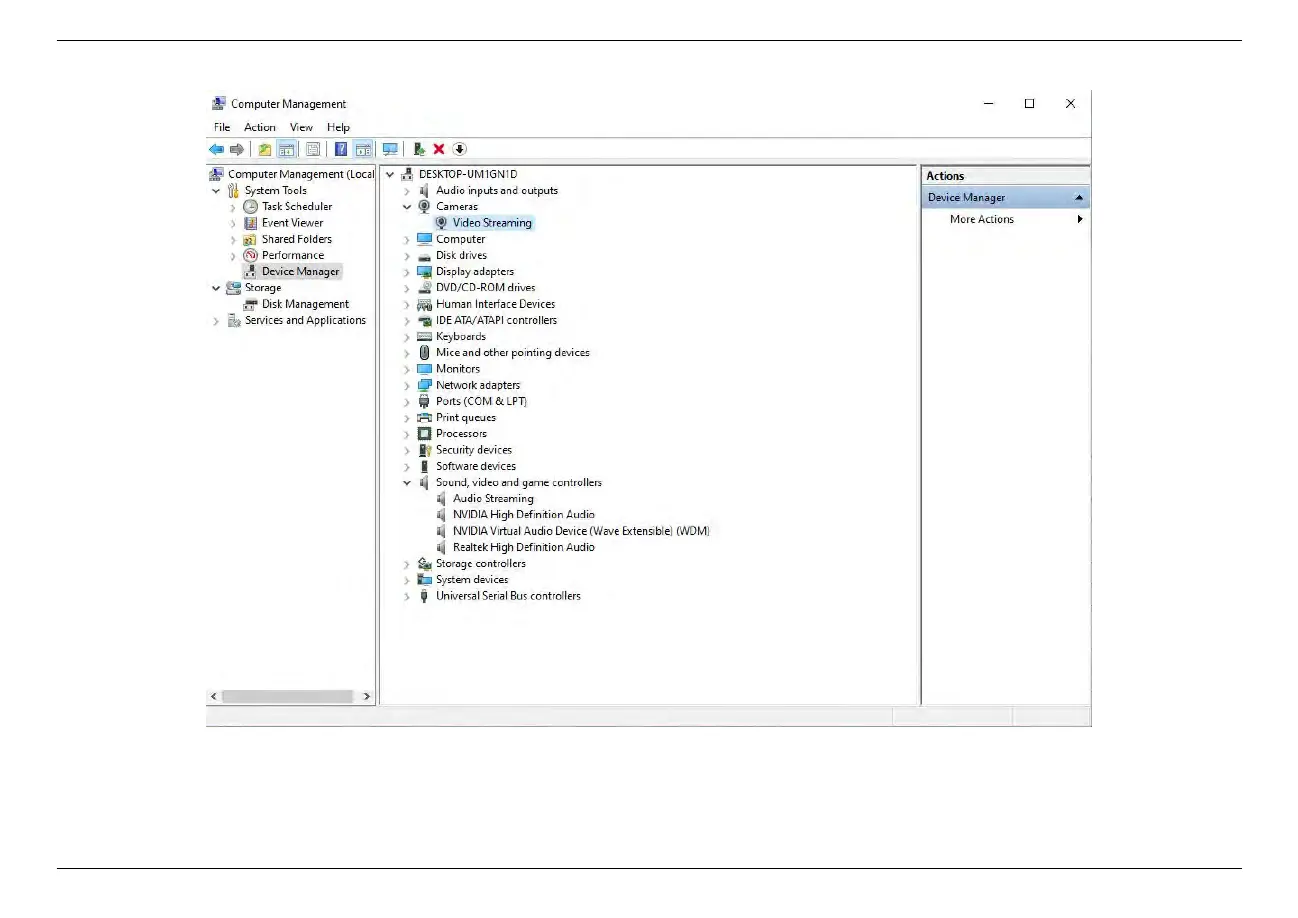Toggle Show/Hide Action Pane toolbar button
Image resolution: width=1298 pixels, height=918 pixels.
pos(363,149)
